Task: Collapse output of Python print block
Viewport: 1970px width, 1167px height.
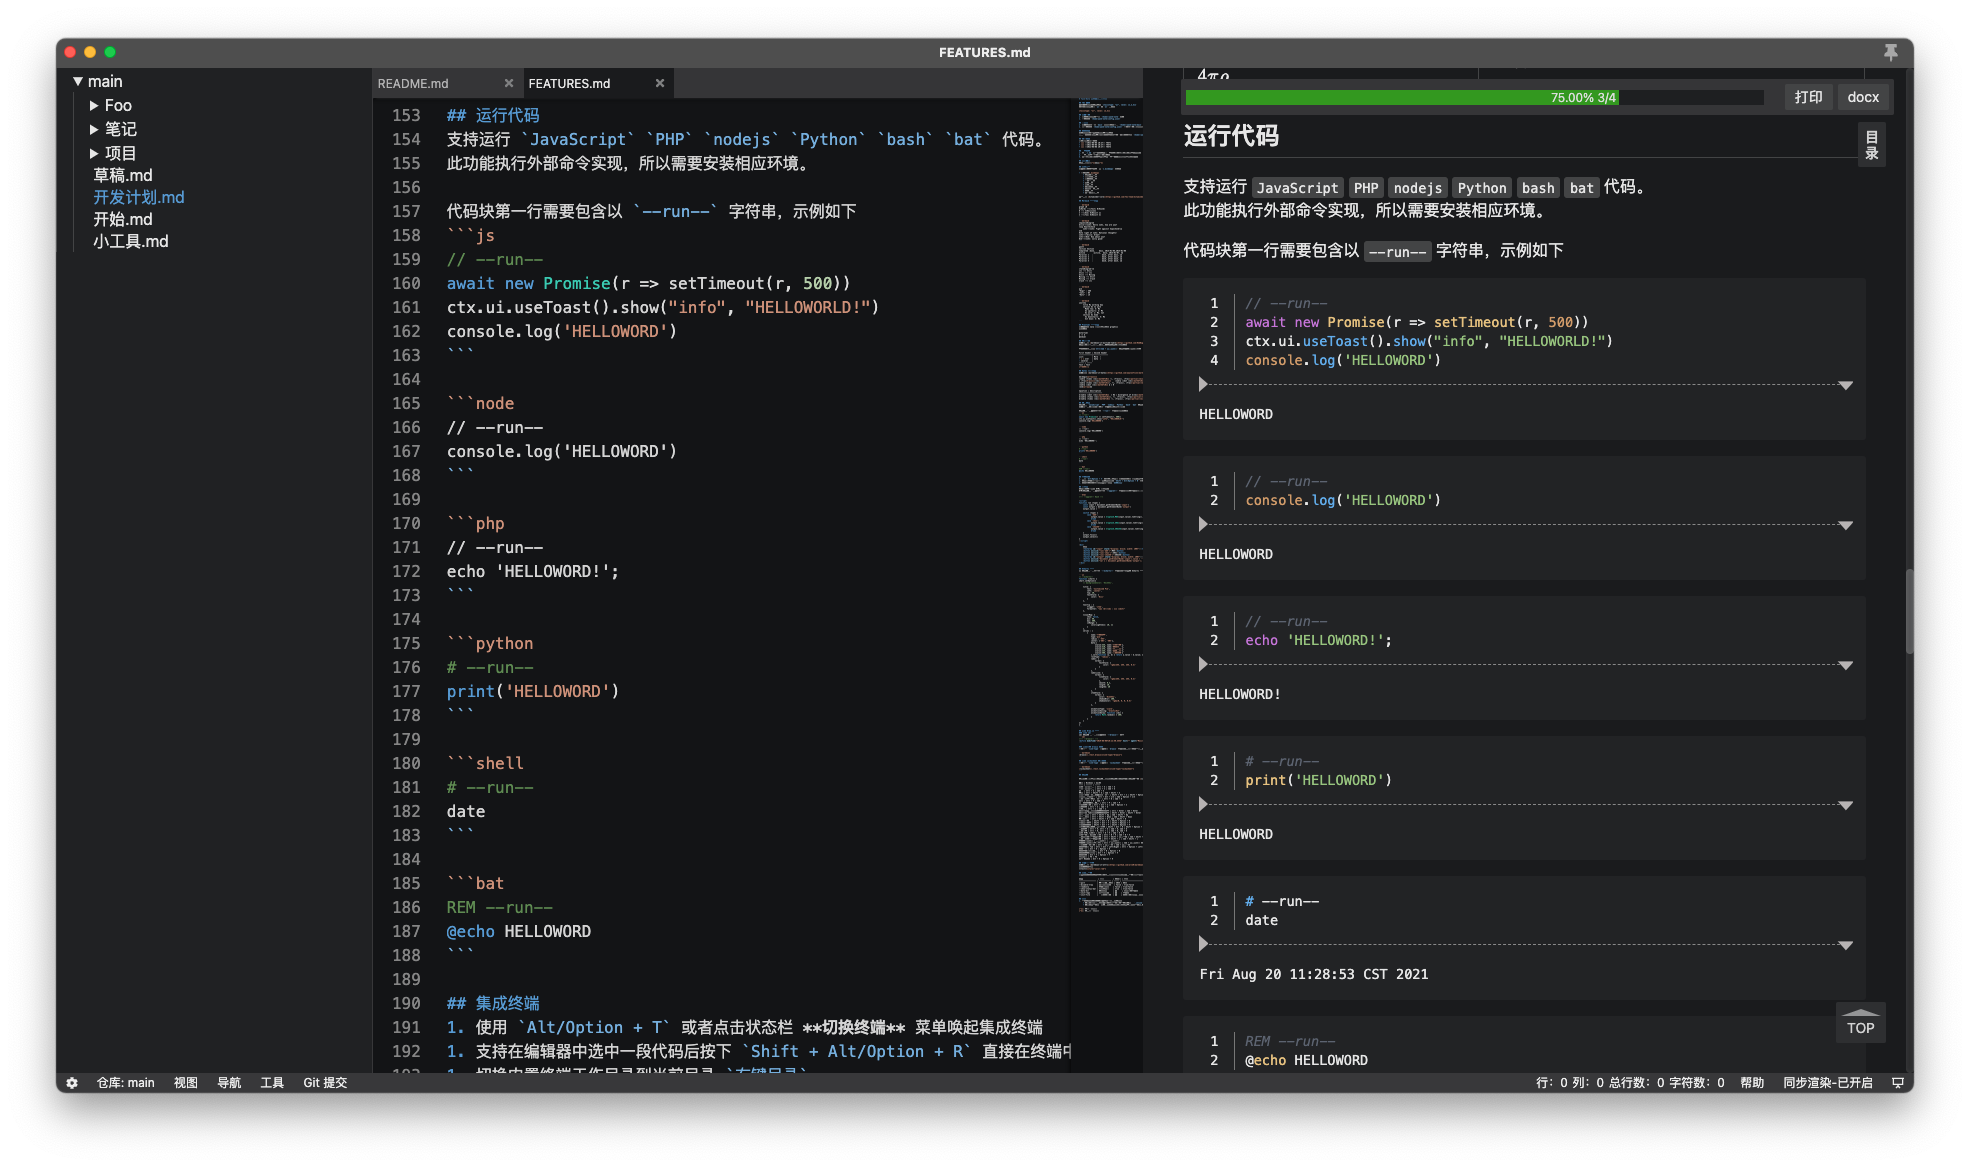Action: tap(1846, 805)
